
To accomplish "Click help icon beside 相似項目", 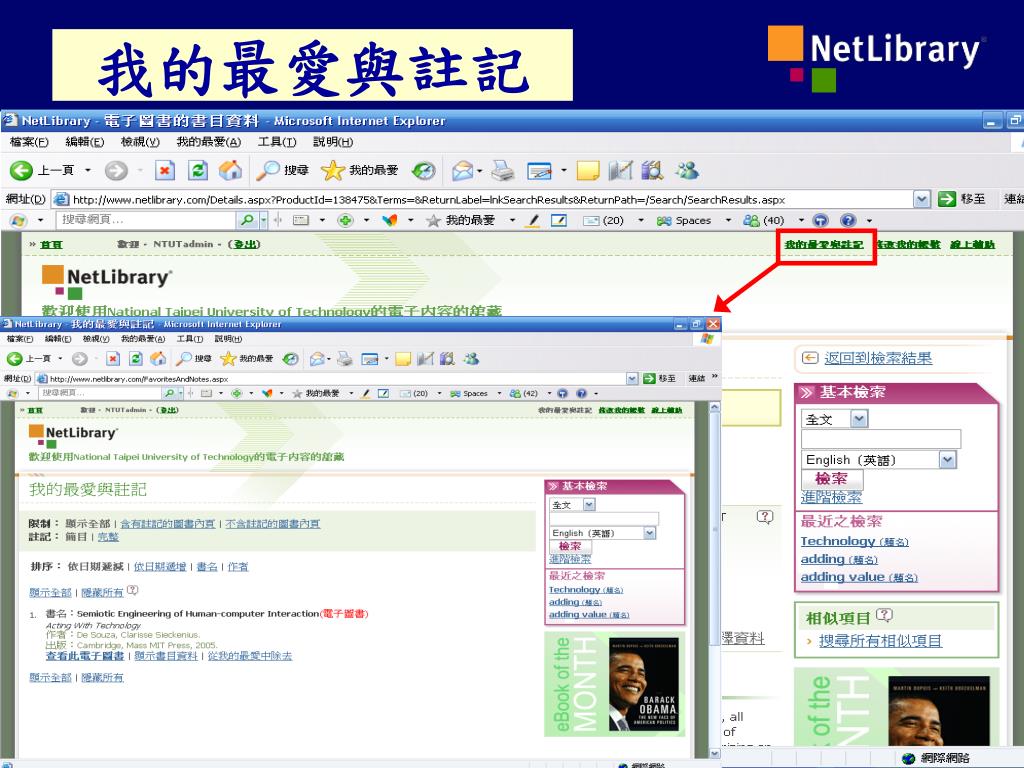I will pos(884,615).
